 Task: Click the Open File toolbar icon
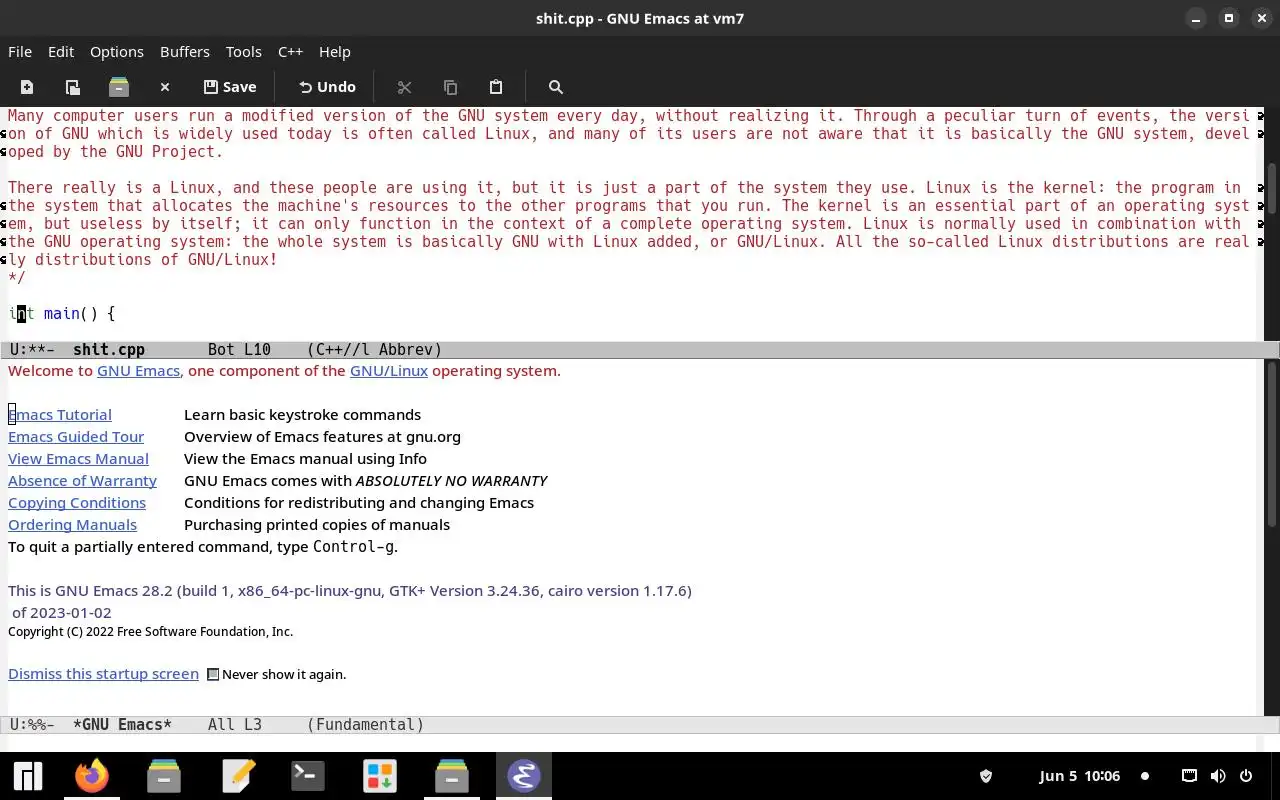click(73, 87)
